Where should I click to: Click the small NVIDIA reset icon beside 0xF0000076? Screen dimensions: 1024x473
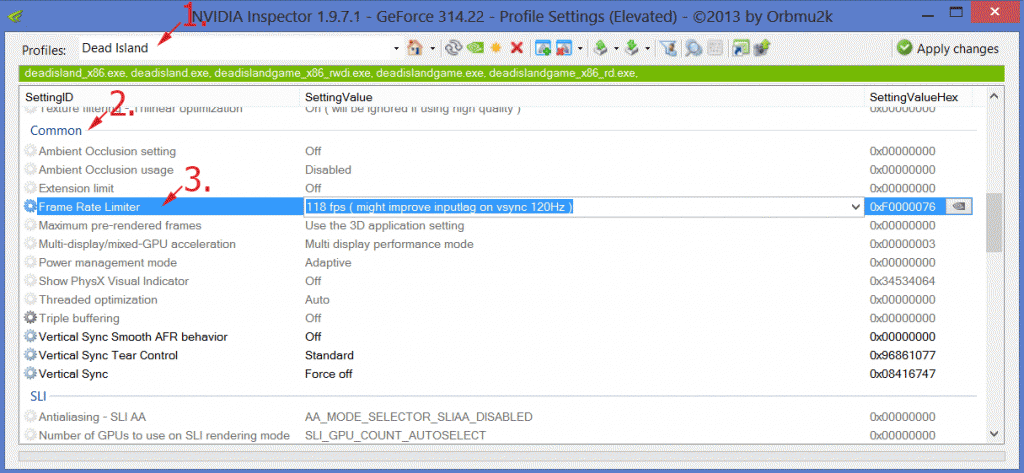pyautogui.click(x=958, y=206)
